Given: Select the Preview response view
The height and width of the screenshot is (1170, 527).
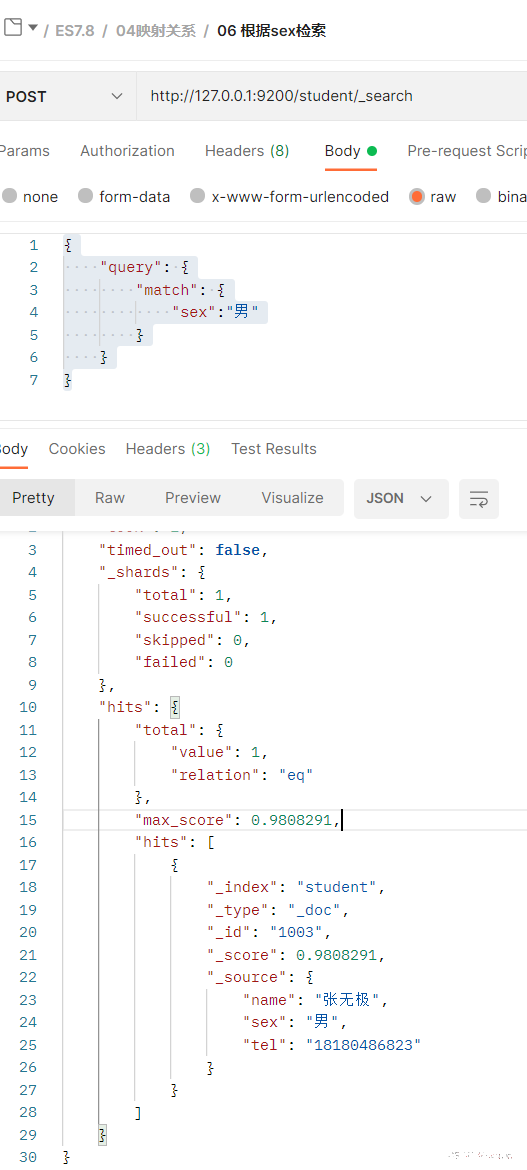Looking at the screenshot, I should pos(193,498).
